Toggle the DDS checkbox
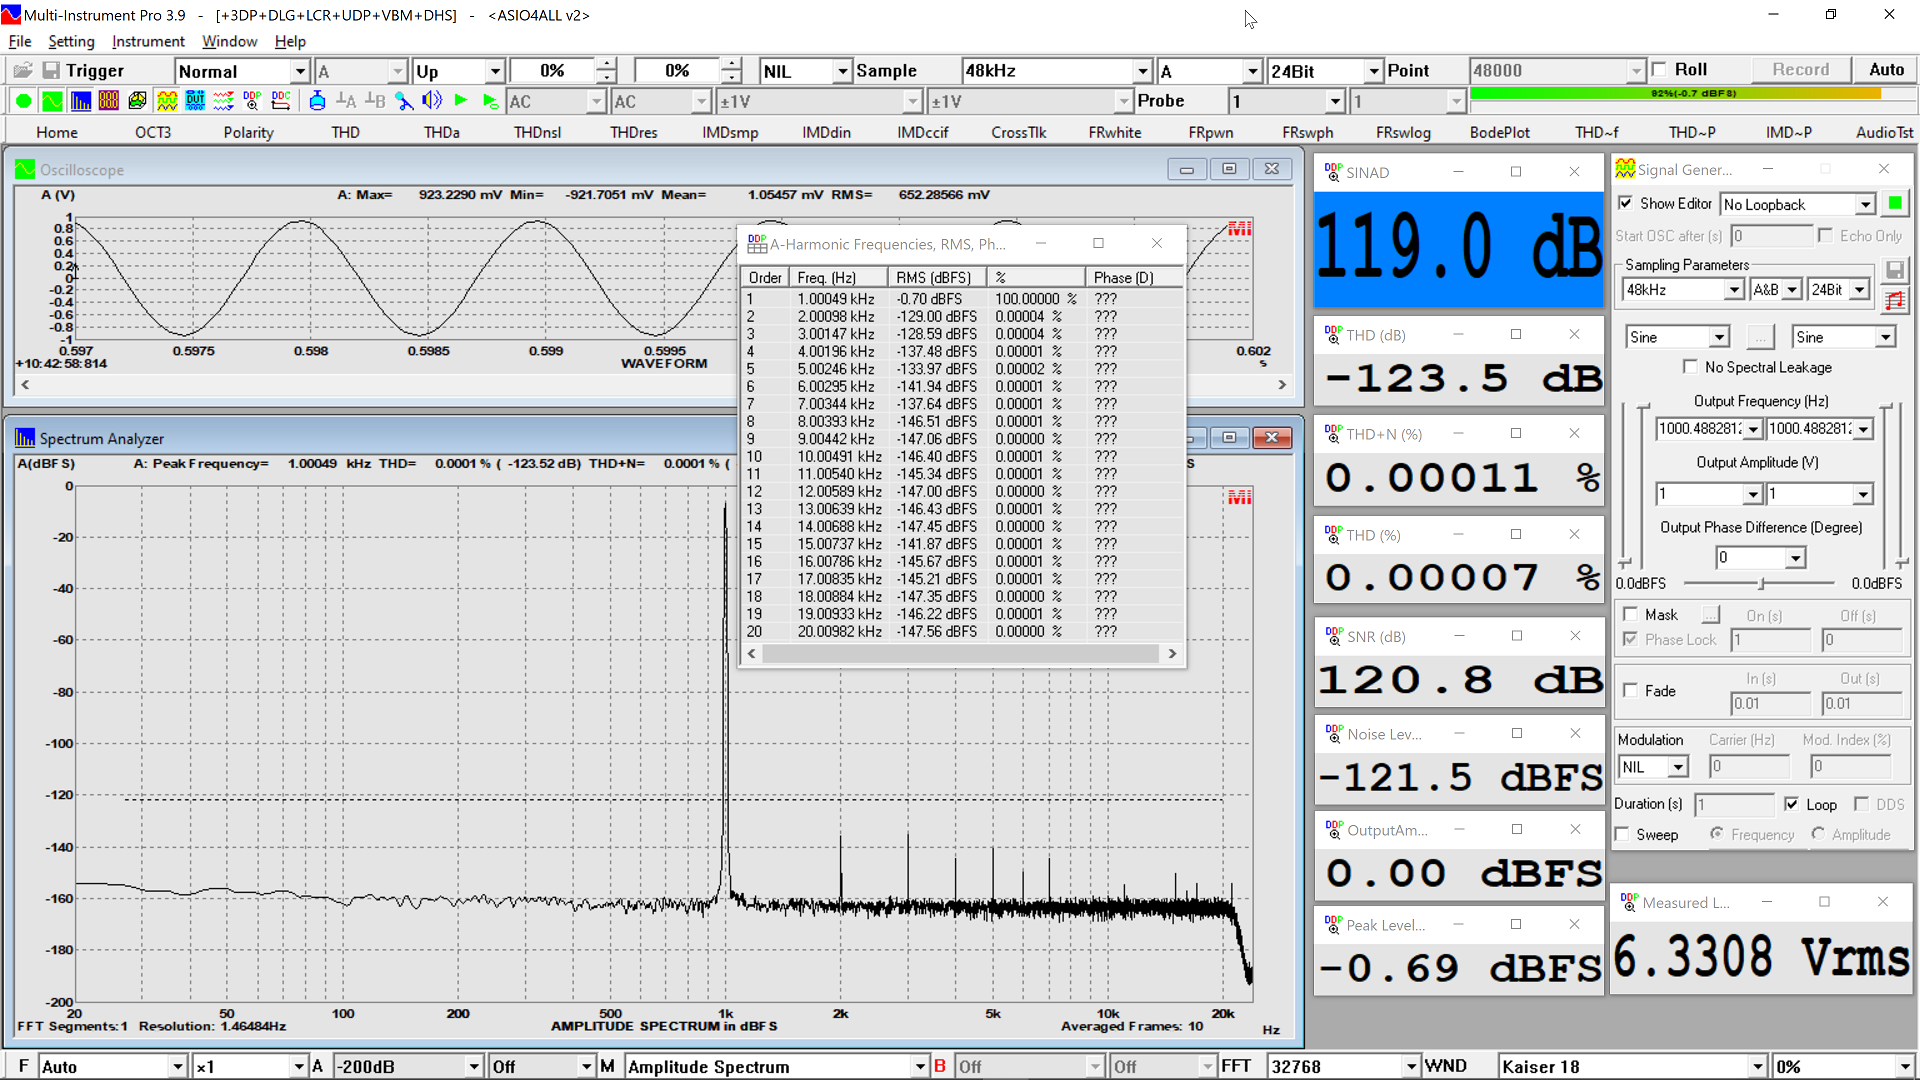This screenshot has width=1920, height=1080. click(1861, 804)
